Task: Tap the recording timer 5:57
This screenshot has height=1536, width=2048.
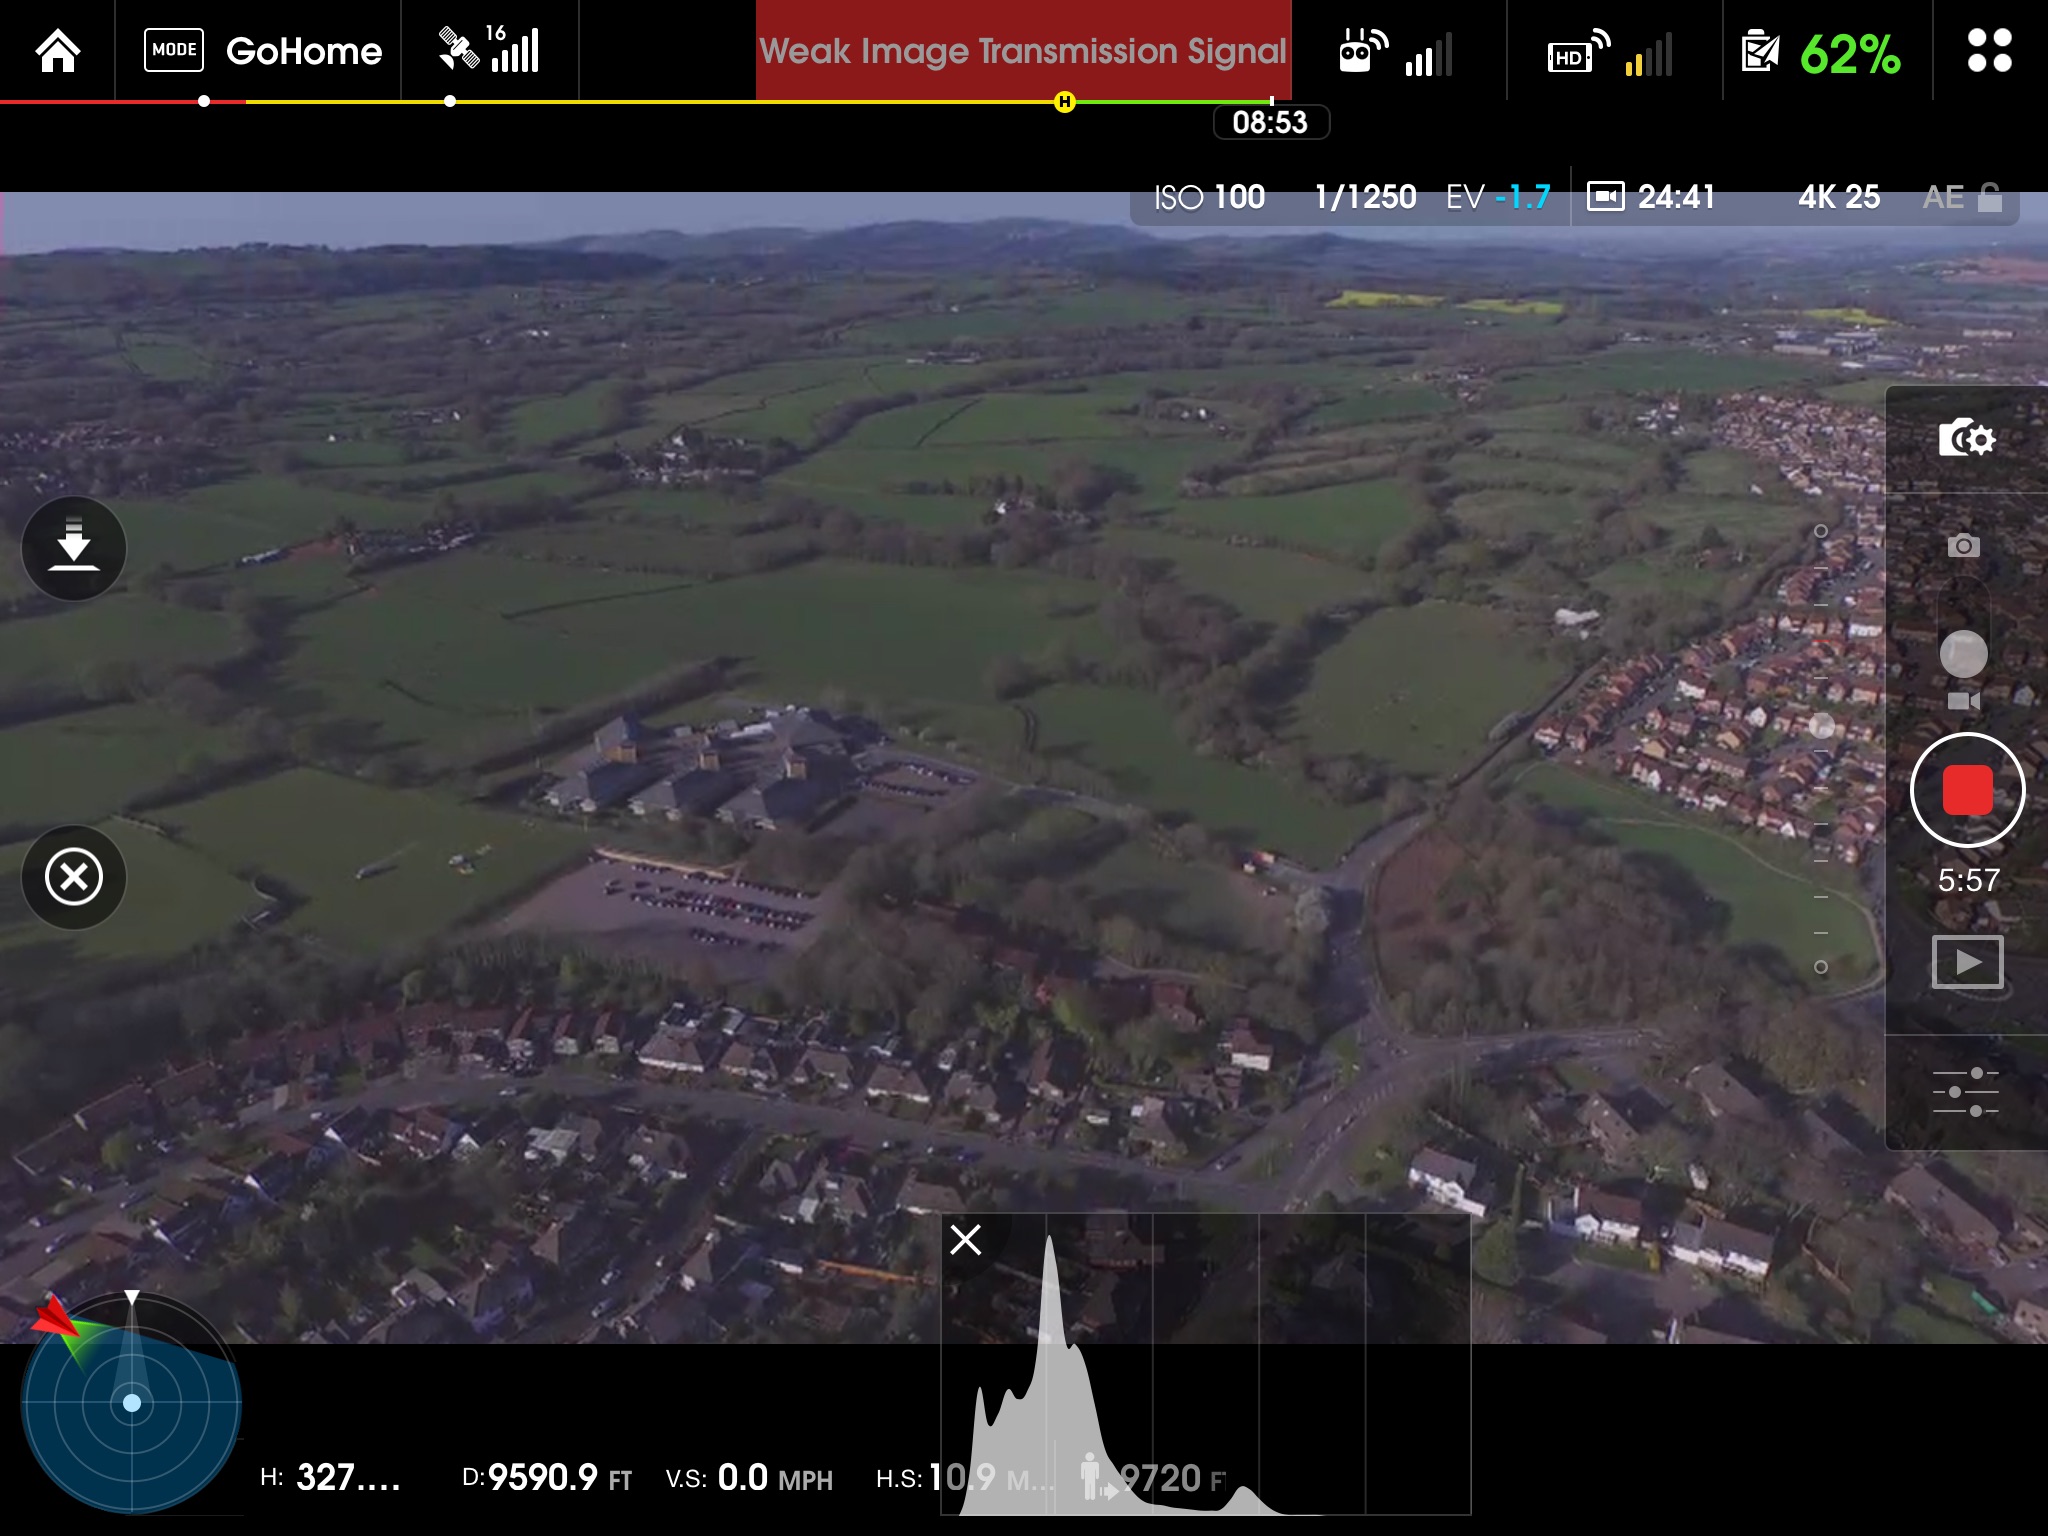Action: point(1968,880)
